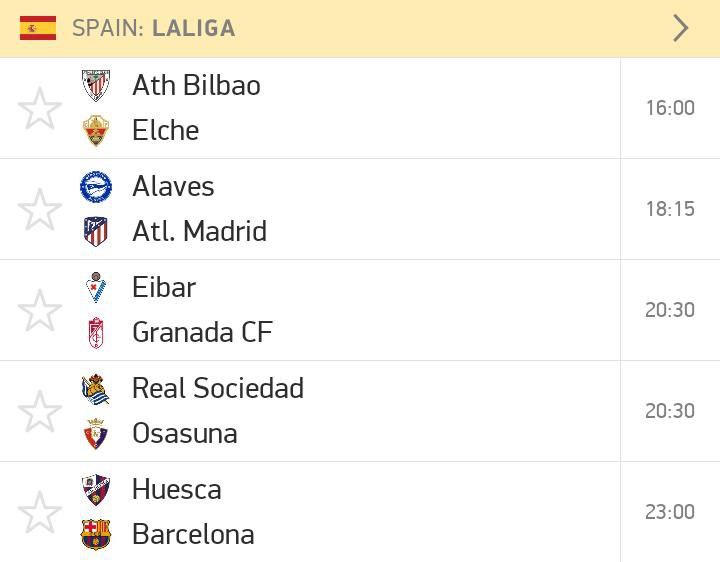This screenshot has width=720, height=562.
Task: Select the Atl. Madrid team name
Action: point(199,231)
